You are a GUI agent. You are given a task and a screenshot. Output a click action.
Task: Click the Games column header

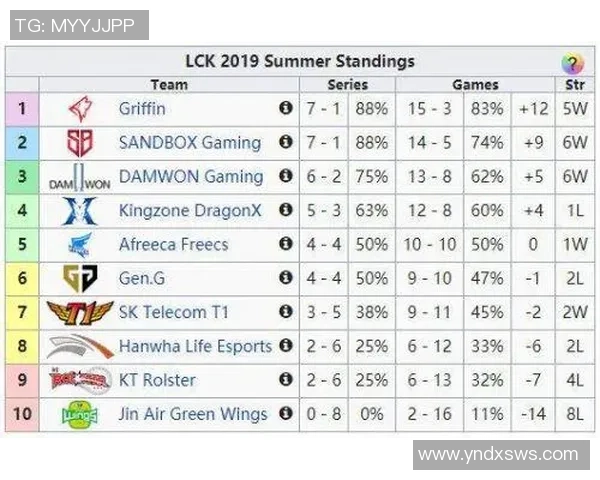(x=475, y=85)
